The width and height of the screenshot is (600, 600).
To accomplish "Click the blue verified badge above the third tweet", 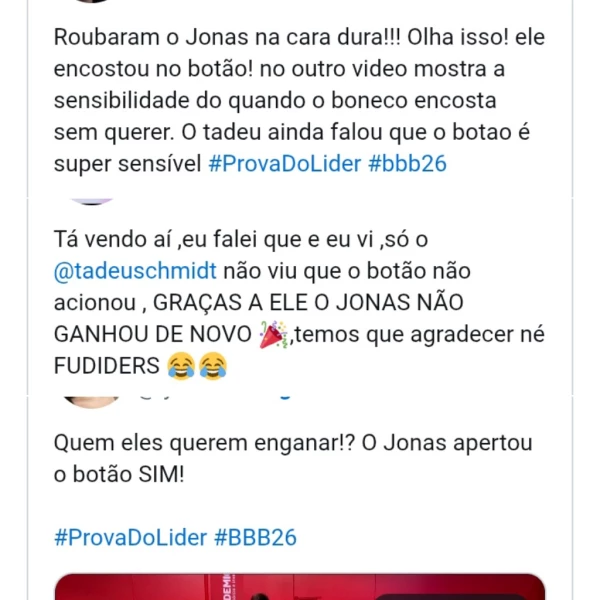I will point(285,398).
